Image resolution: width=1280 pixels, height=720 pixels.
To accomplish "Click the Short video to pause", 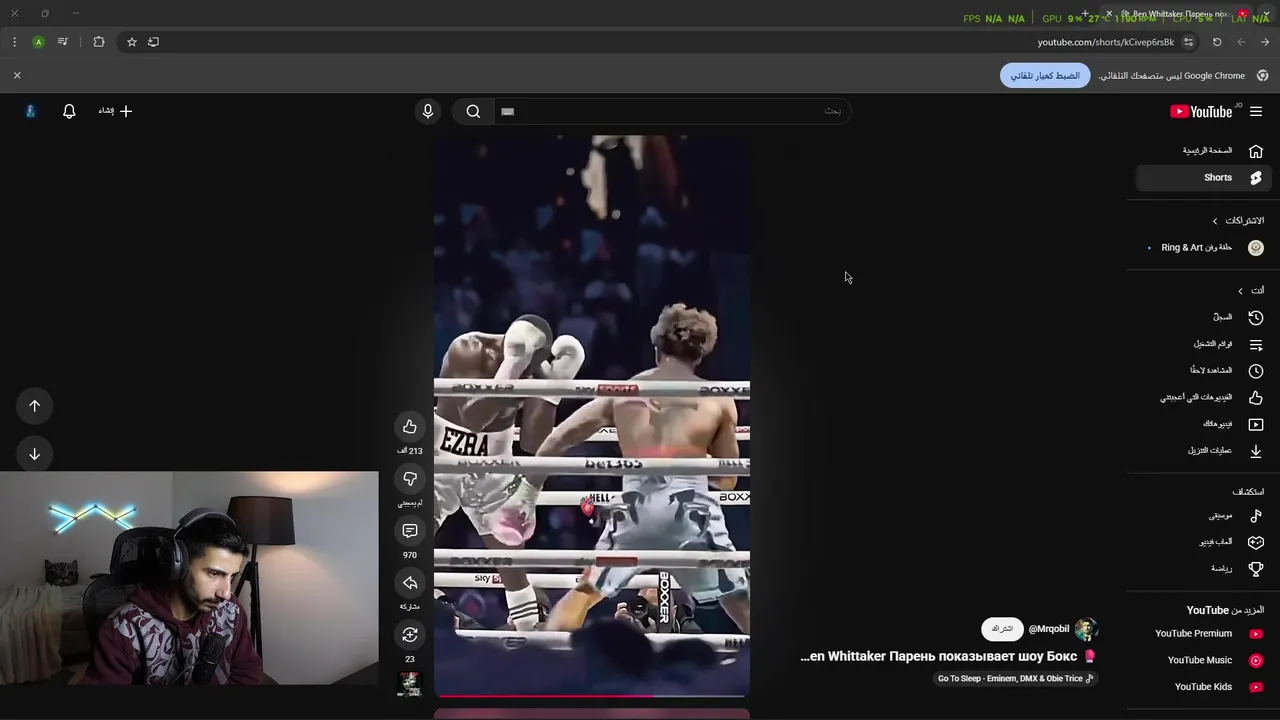I will (x=592, y=415).
